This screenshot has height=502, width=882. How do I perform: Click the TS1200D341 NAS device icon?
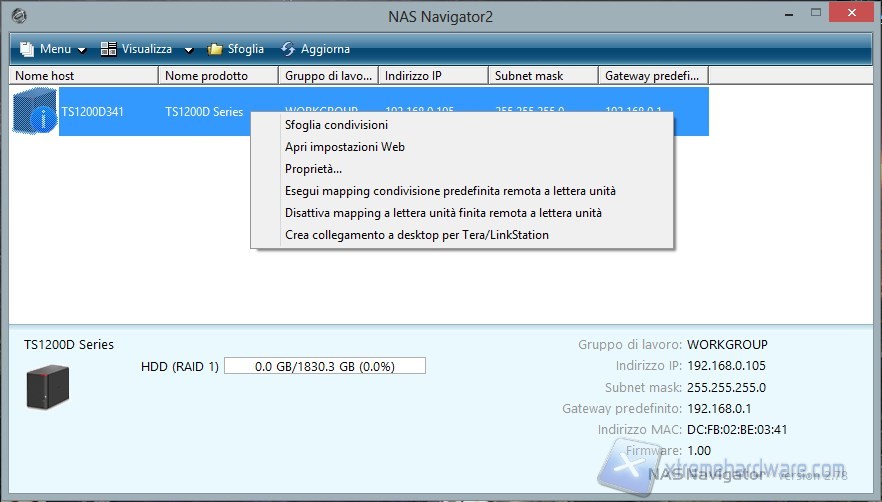coord(35,111)
